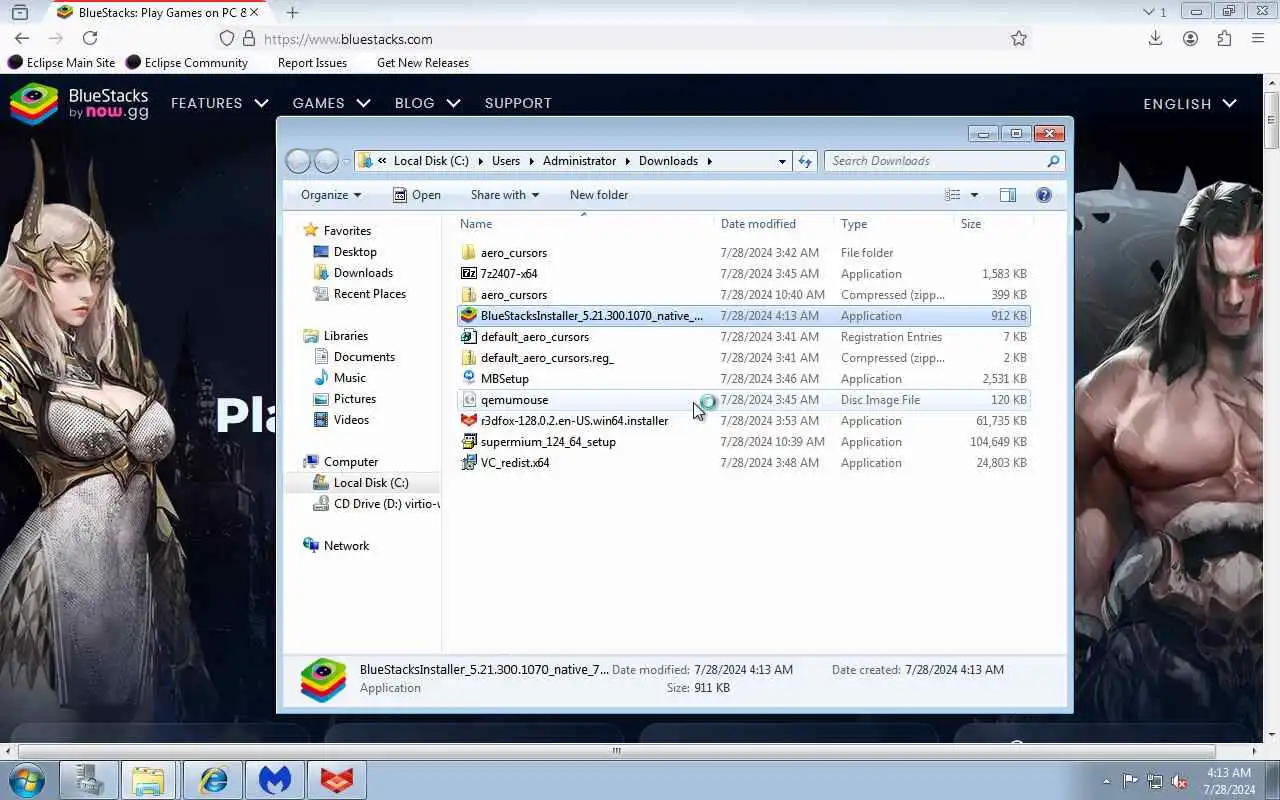
Task: Bookmark this page with the star icon
Action: click(x=1018, y=38)
